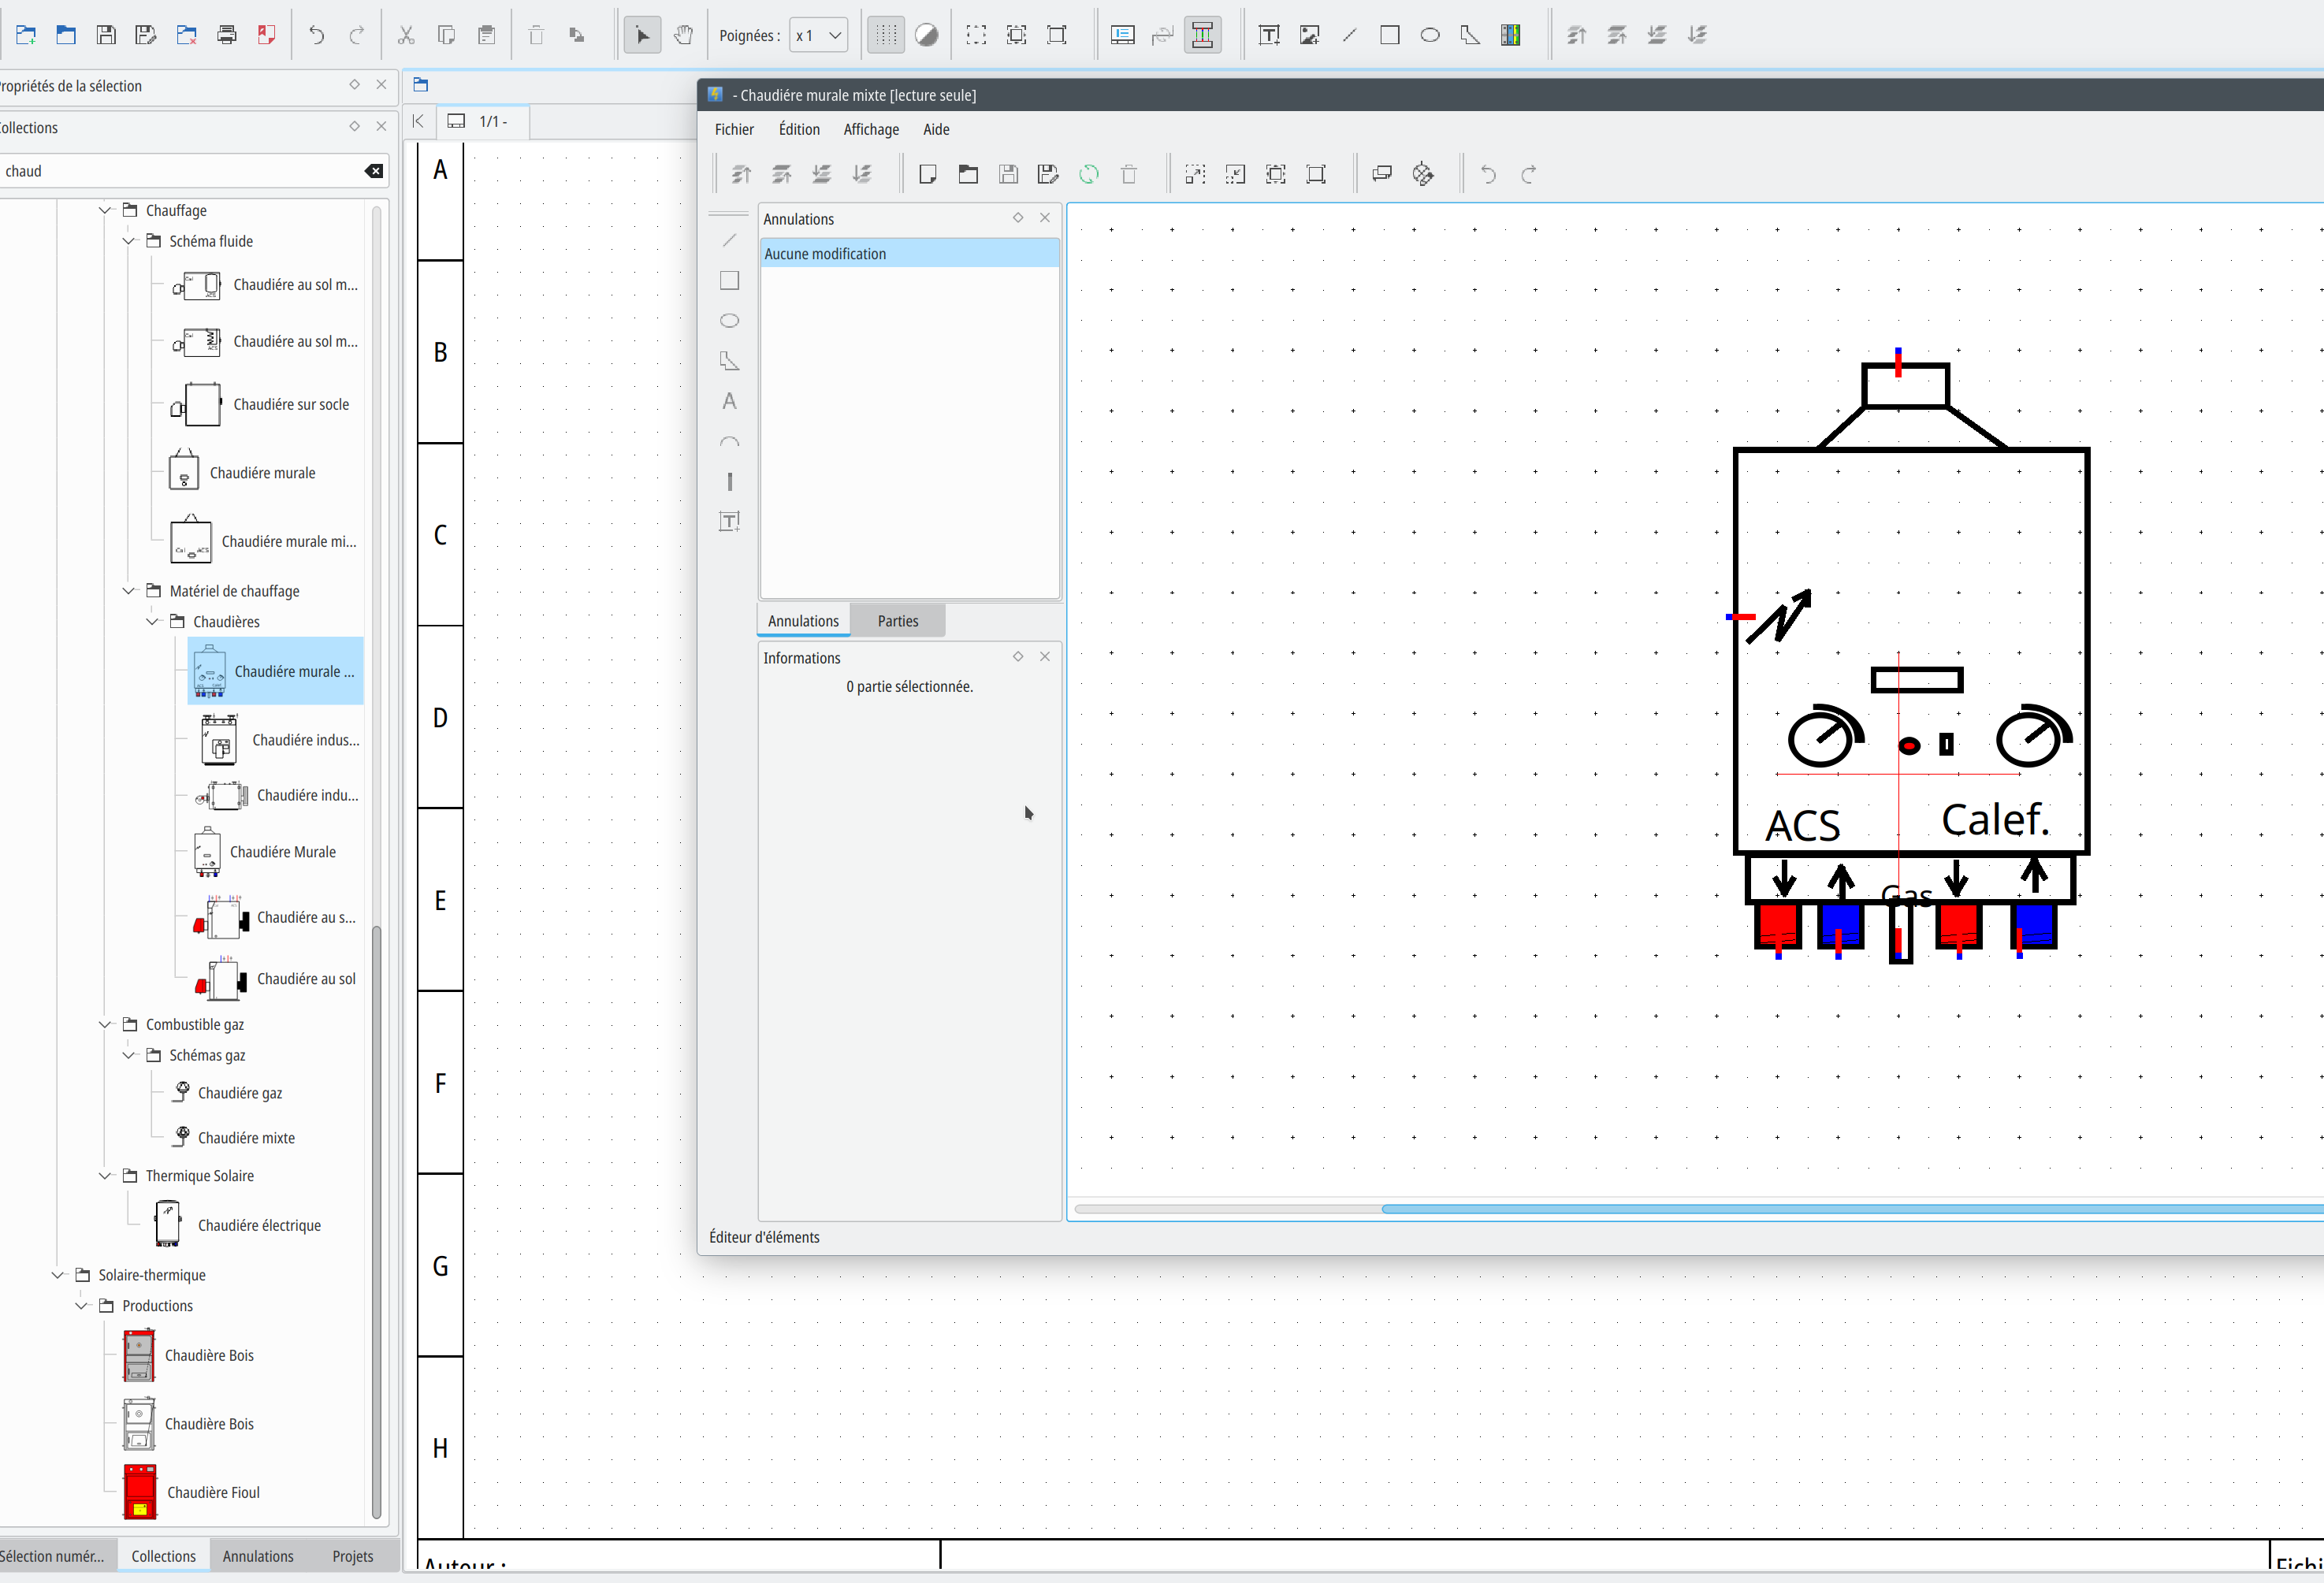The width and height of the screenshot is (2324, 1583).
Task: Select Chaudière Fioul element
Action: (190, 1492)
